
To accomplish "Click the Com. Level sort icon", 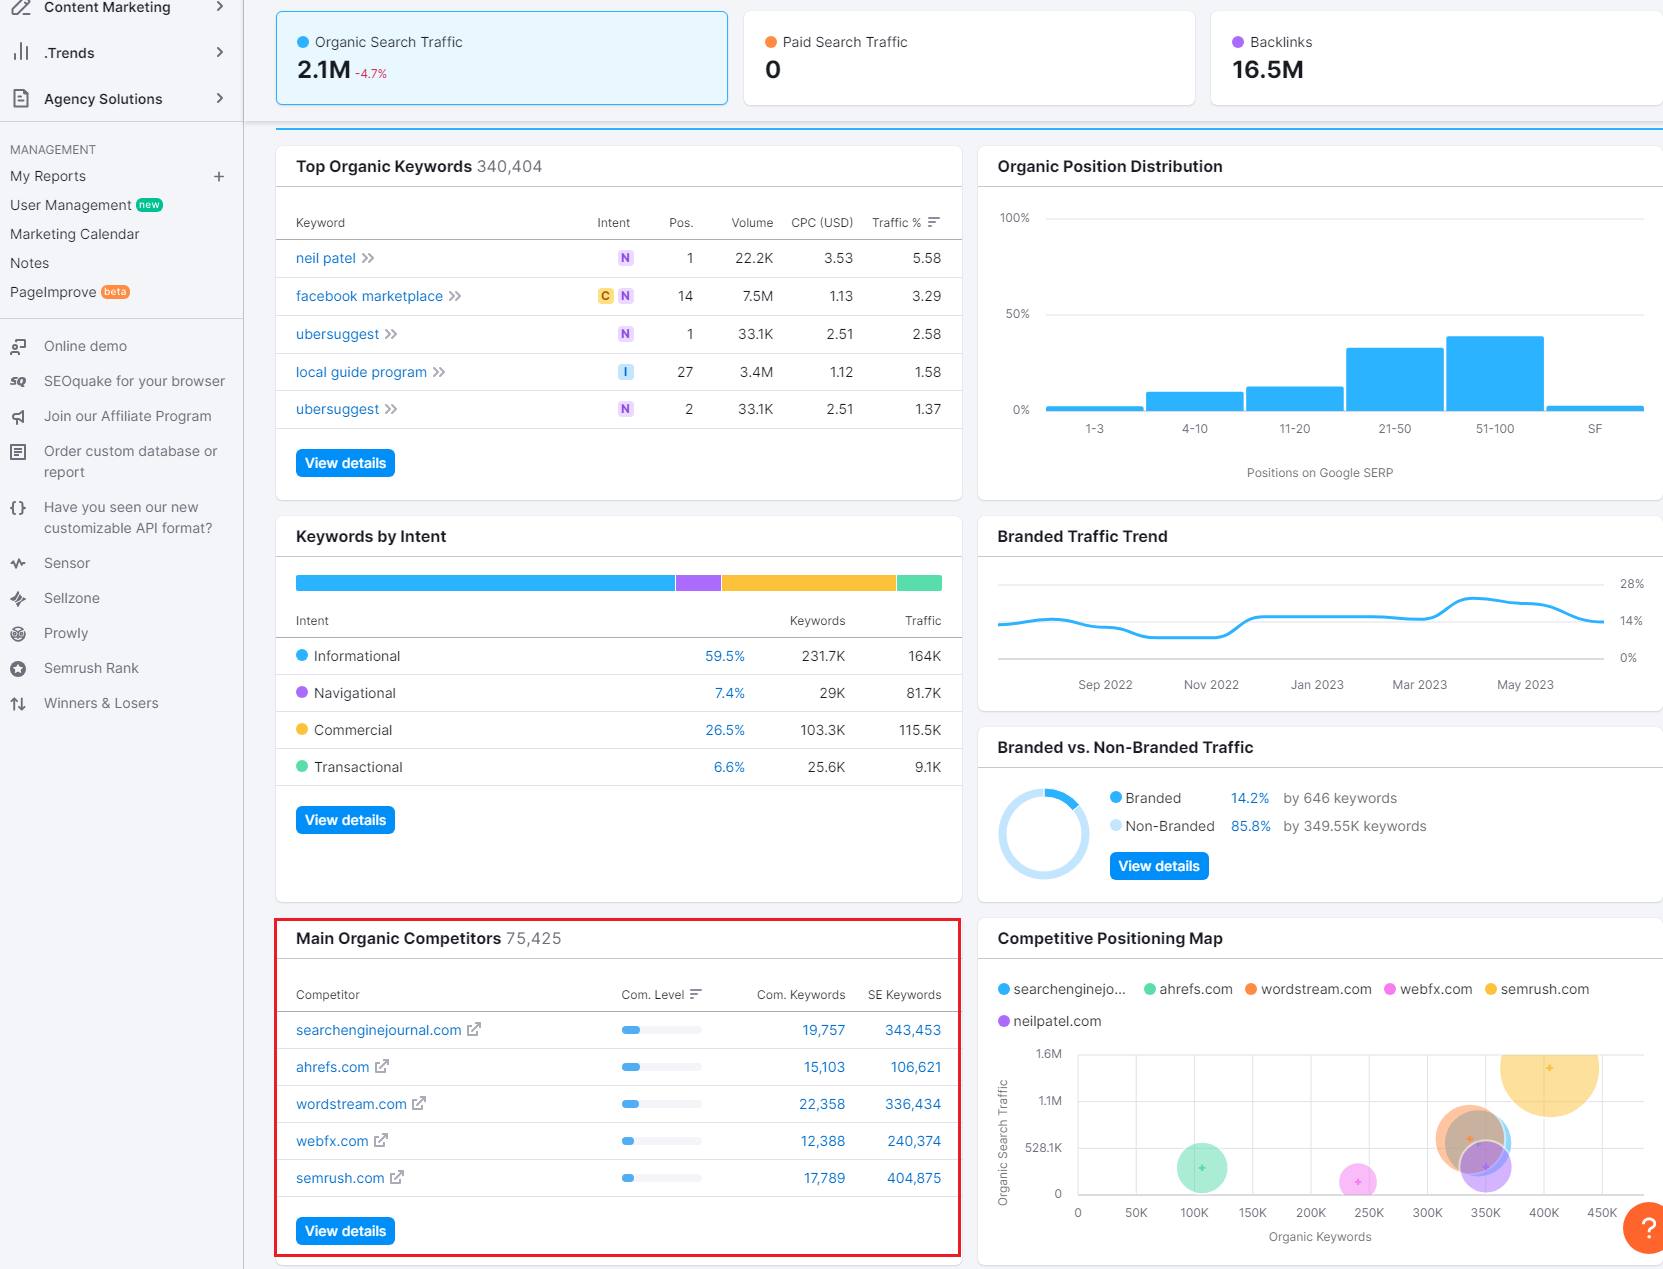I will (696, 994).
